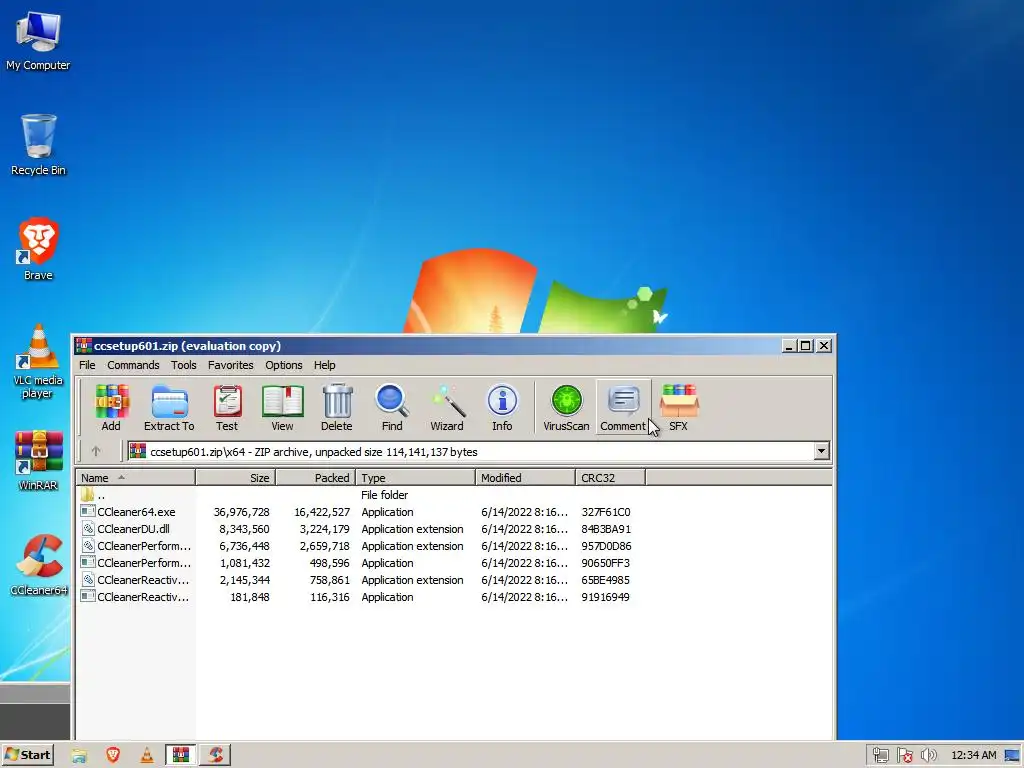The height and width of the screenshot is (768, 1024).
Task: Open the Help menu
Action: tap(325, 365)
